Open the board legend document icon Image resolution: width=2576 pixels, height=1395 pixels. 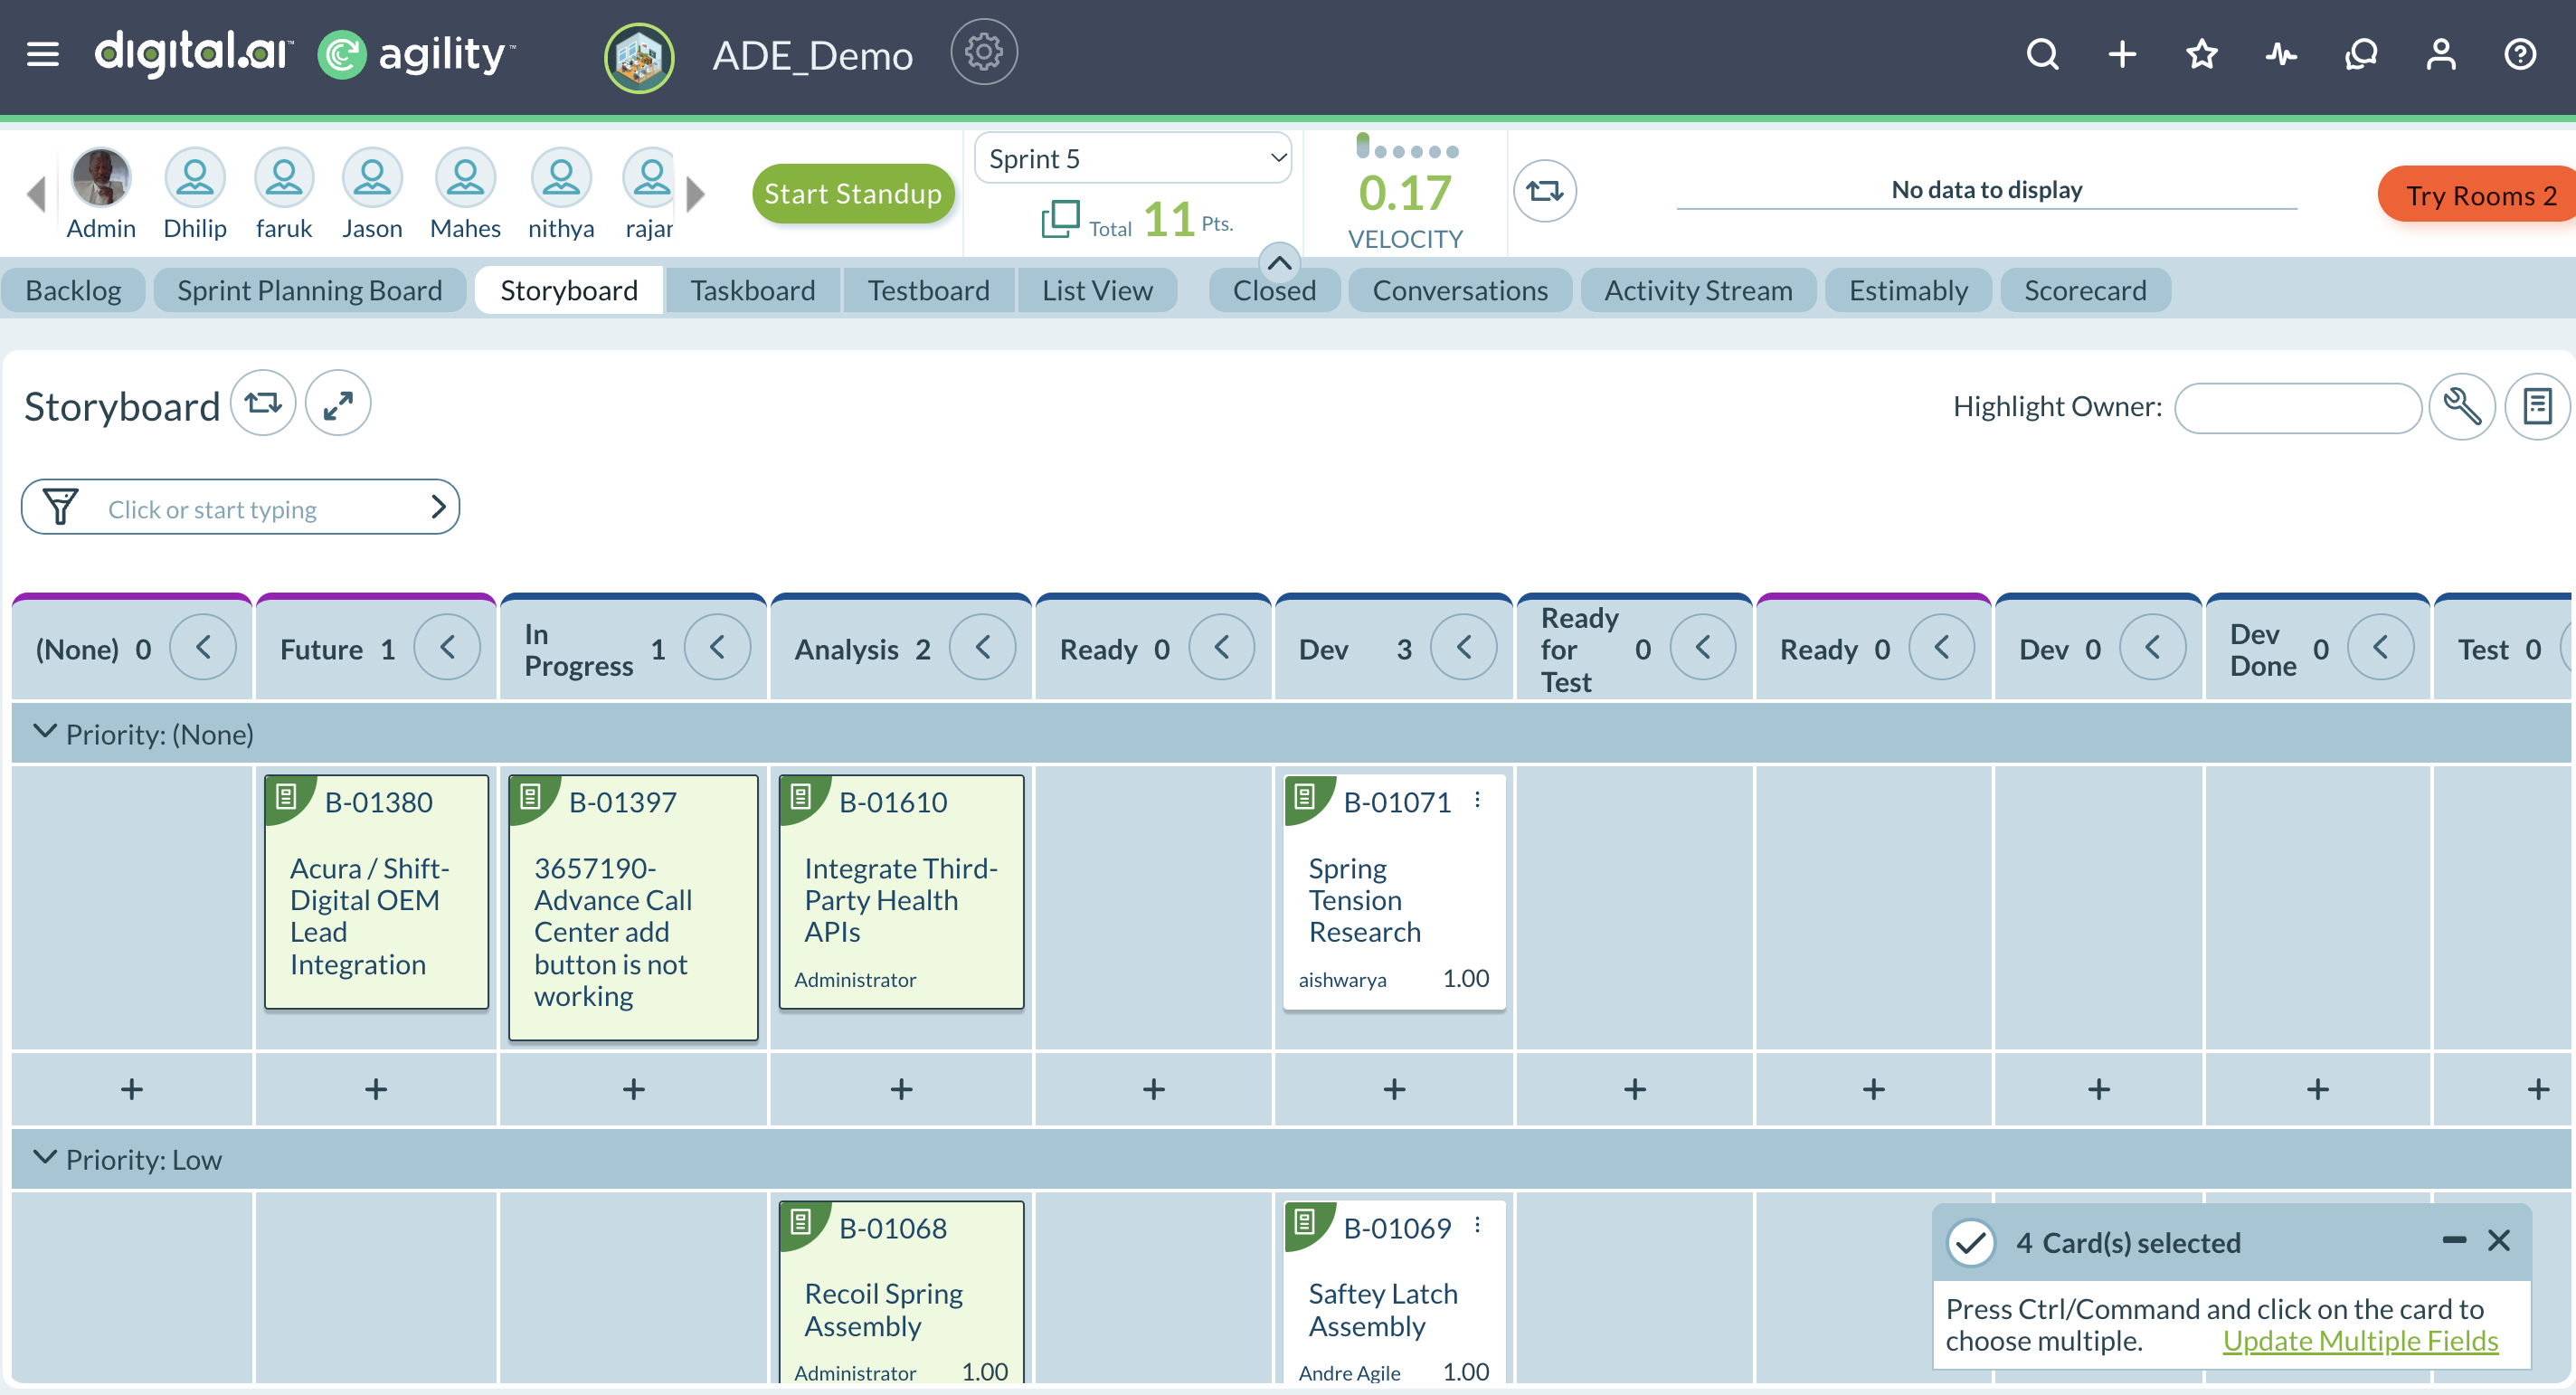[2537, 406]
